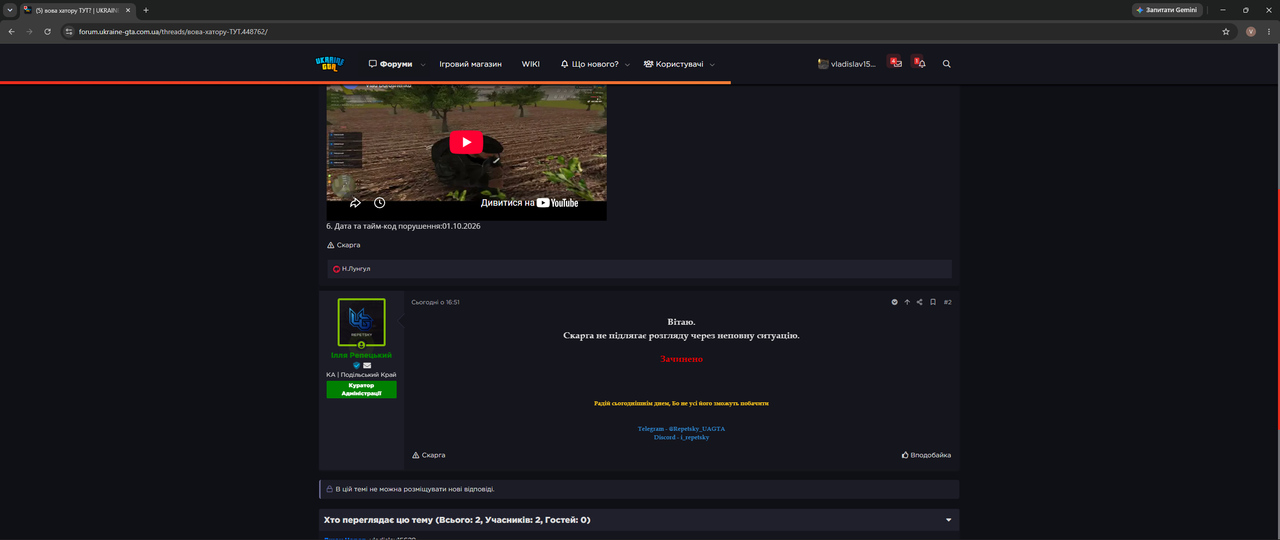Open post timestamp Сьогодні о 16:51
The image size is (1280, 540).
(x=435, y=302)
